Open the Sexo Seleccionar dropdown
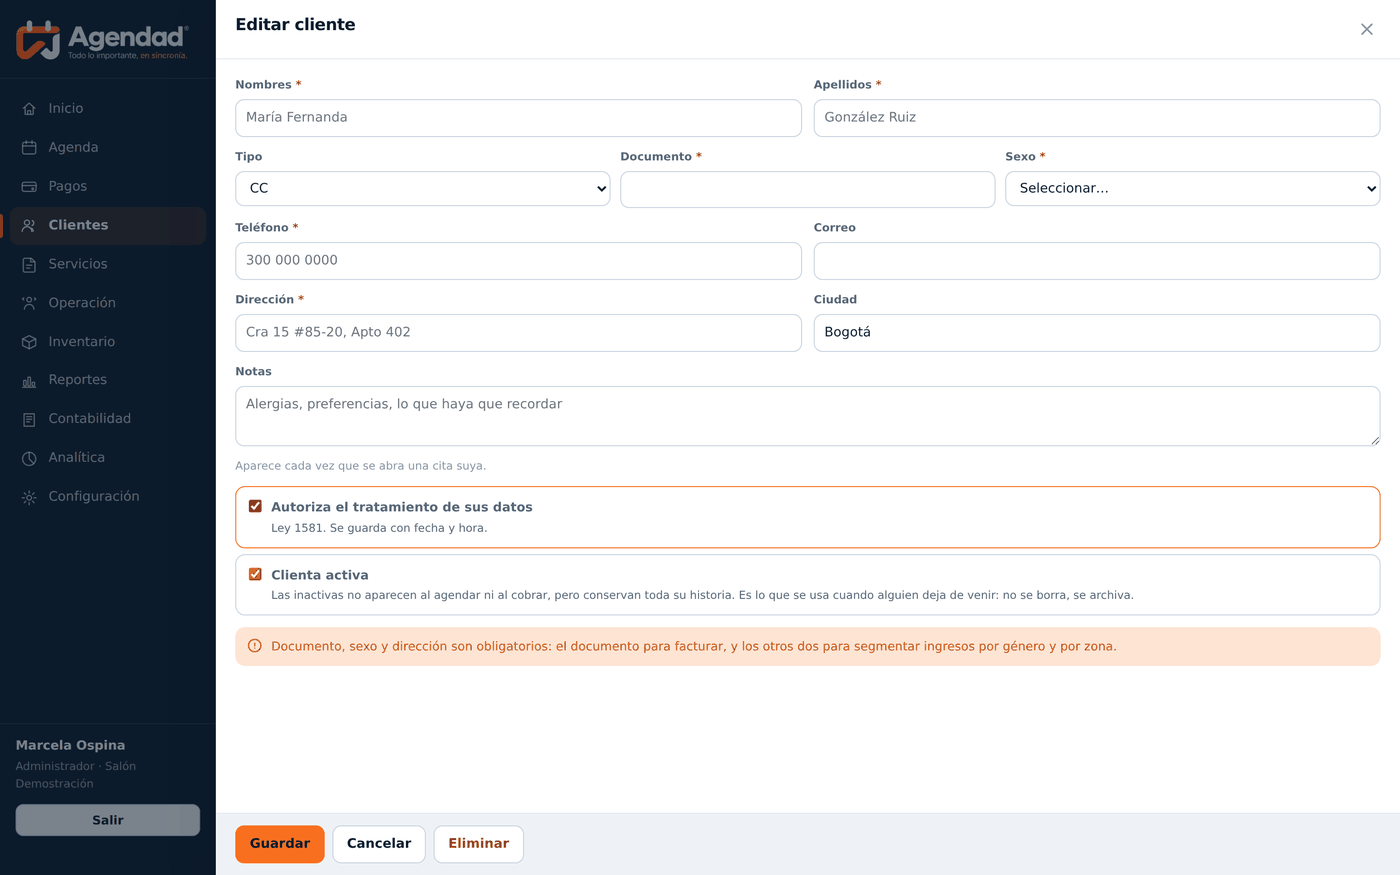Image resolution: width=1400 pixels, height=875 pixels. click(1192, 188)
